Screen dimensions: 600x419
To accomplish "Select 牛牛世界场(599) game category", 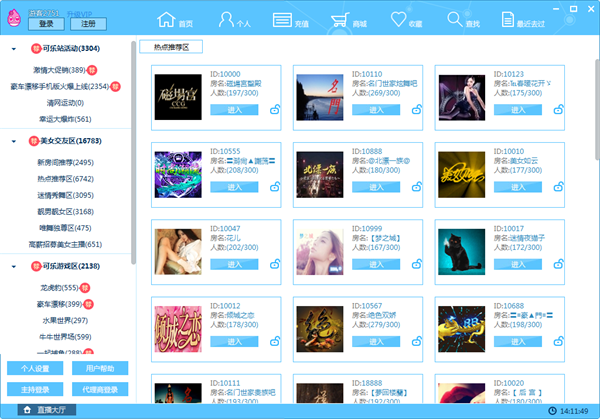I will (x=65, y=337).
